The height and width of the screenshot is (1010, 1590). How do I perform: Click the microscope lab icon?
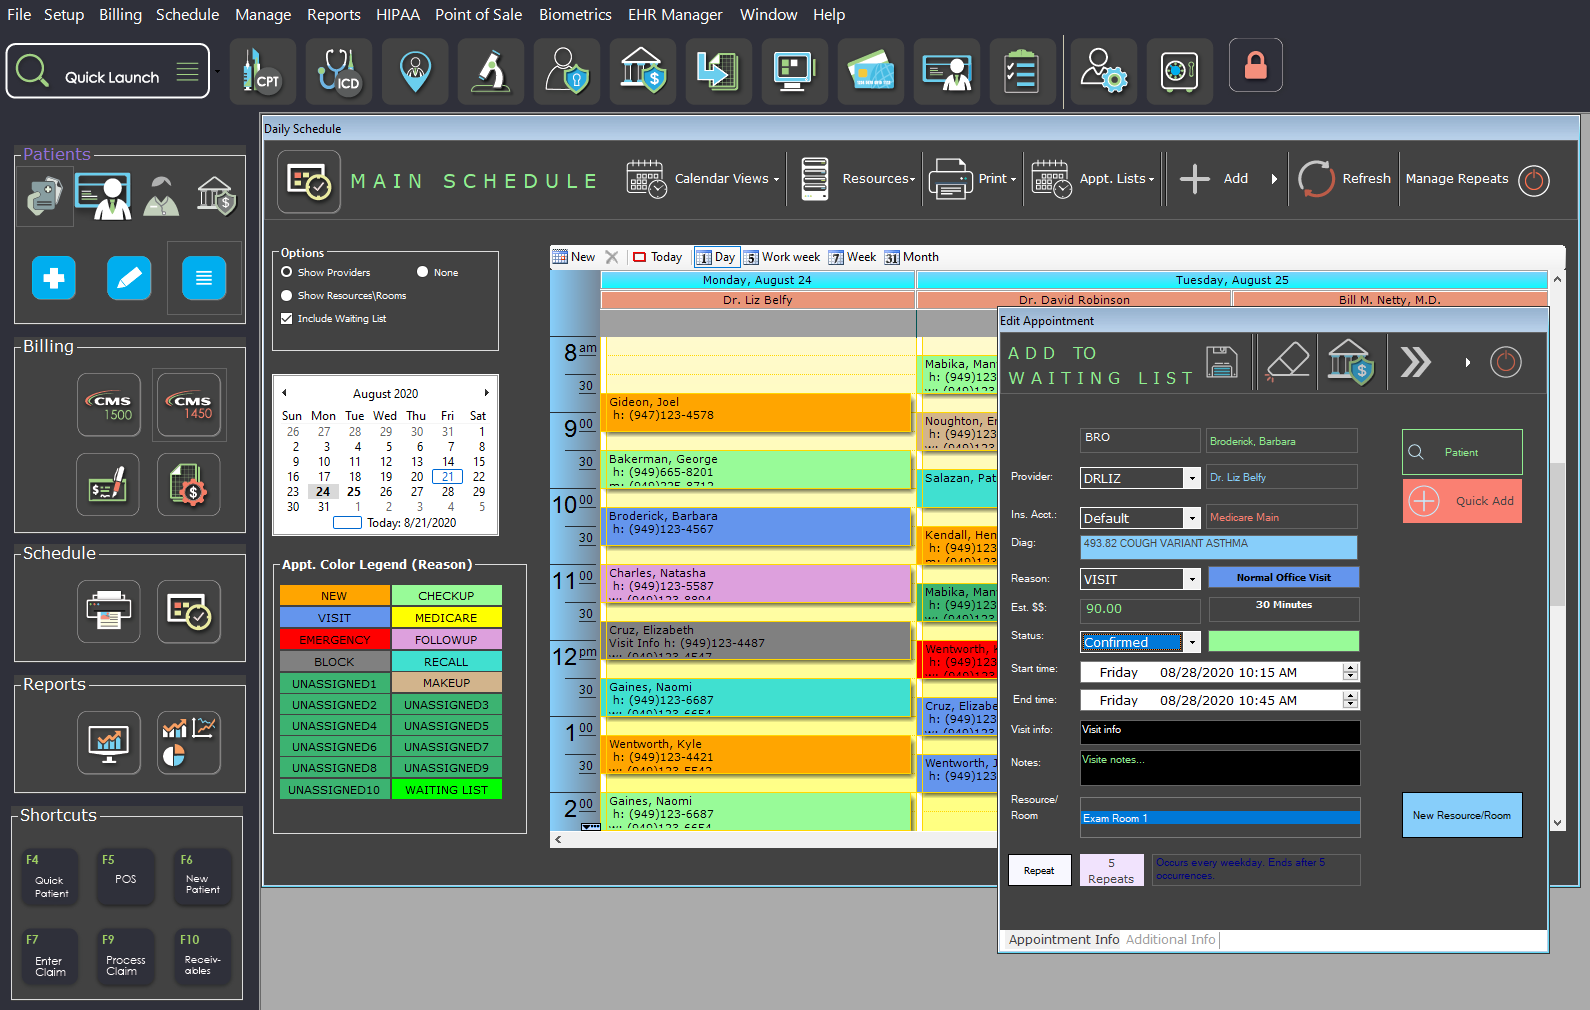tap(491, 71)
